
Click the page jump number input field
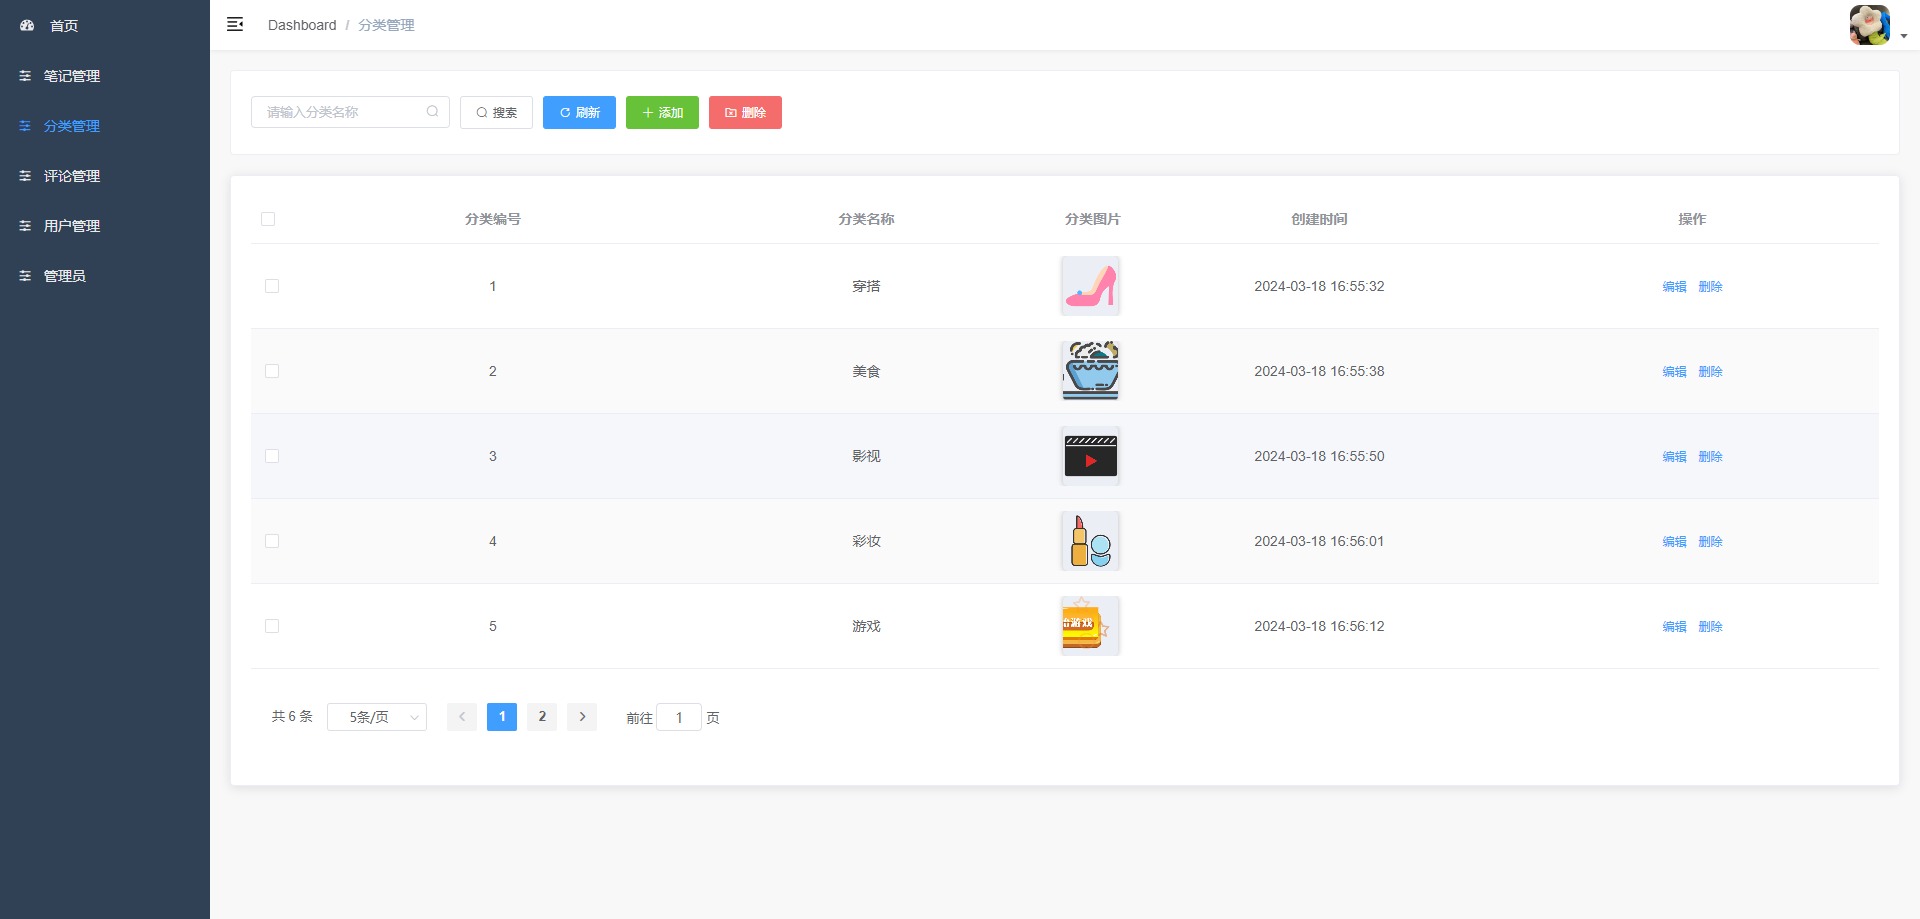point(679,717)
